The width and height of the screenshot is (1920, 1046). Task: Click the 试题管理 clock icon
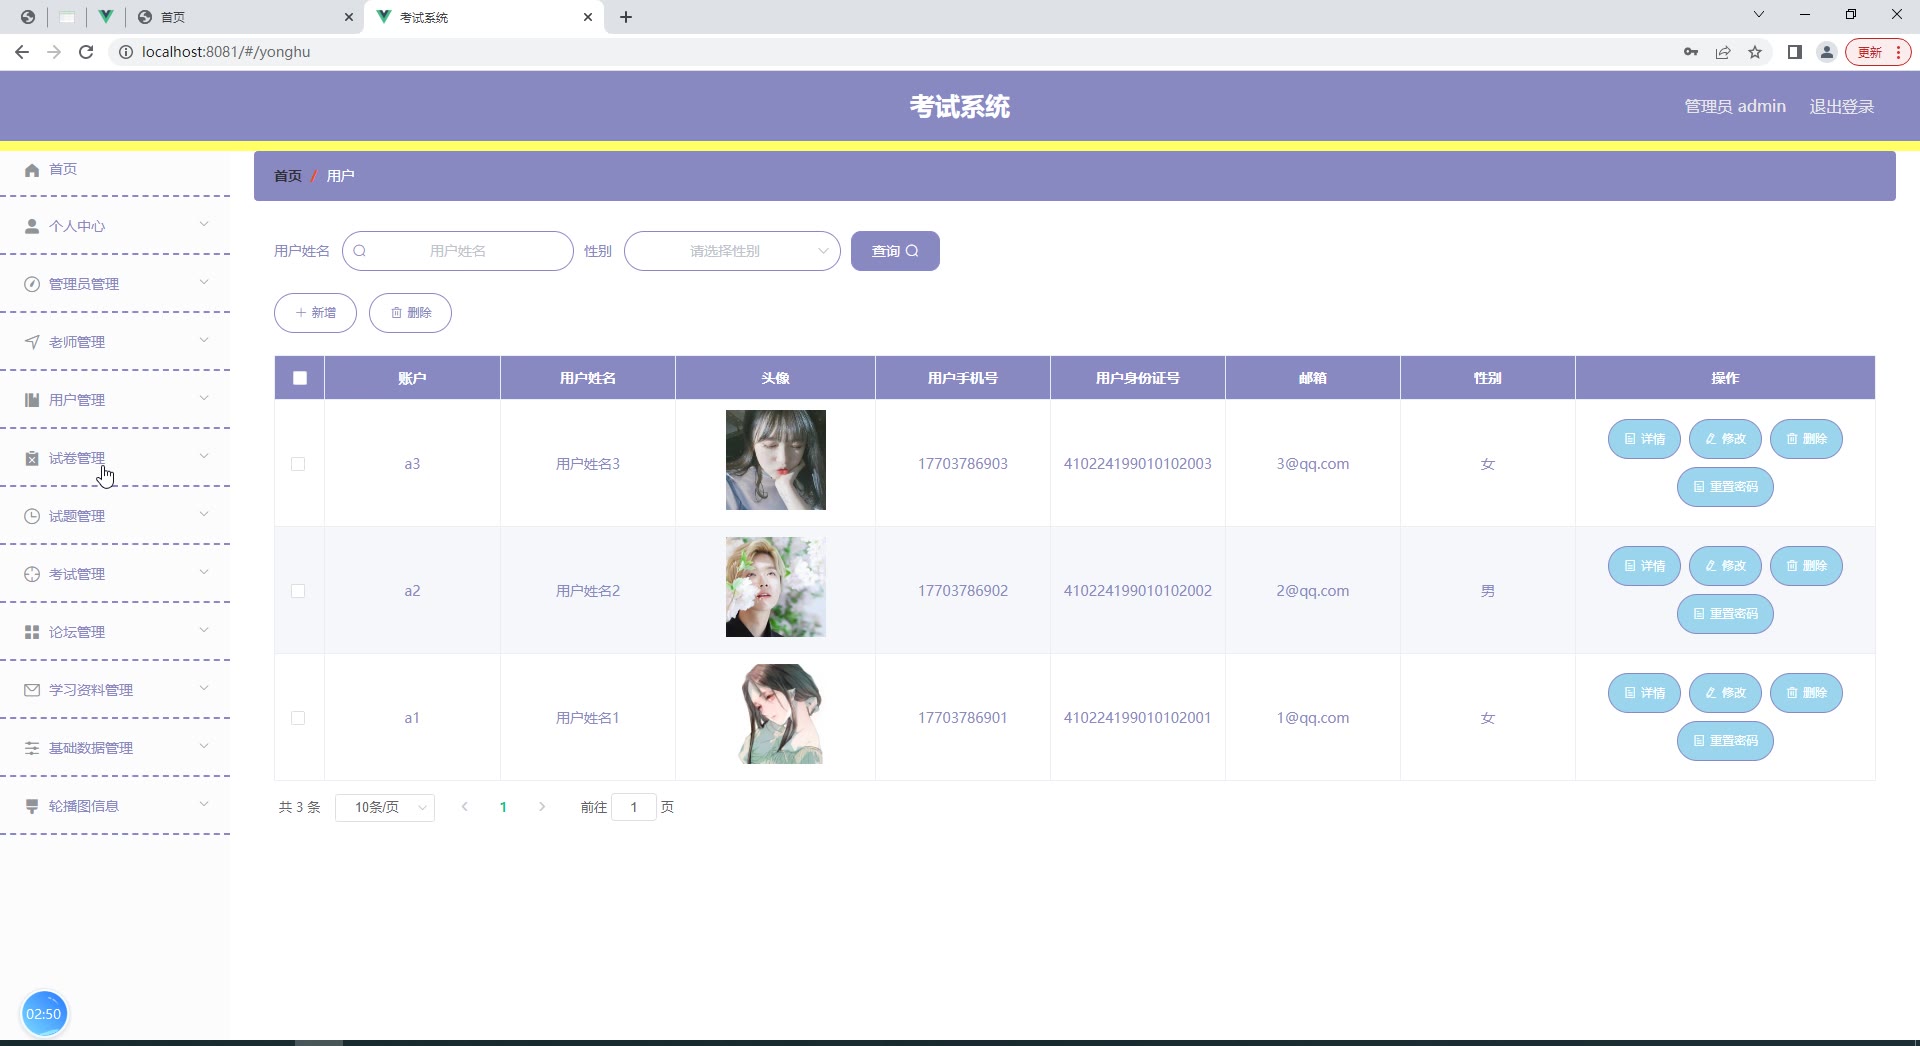tap(32, 516)
